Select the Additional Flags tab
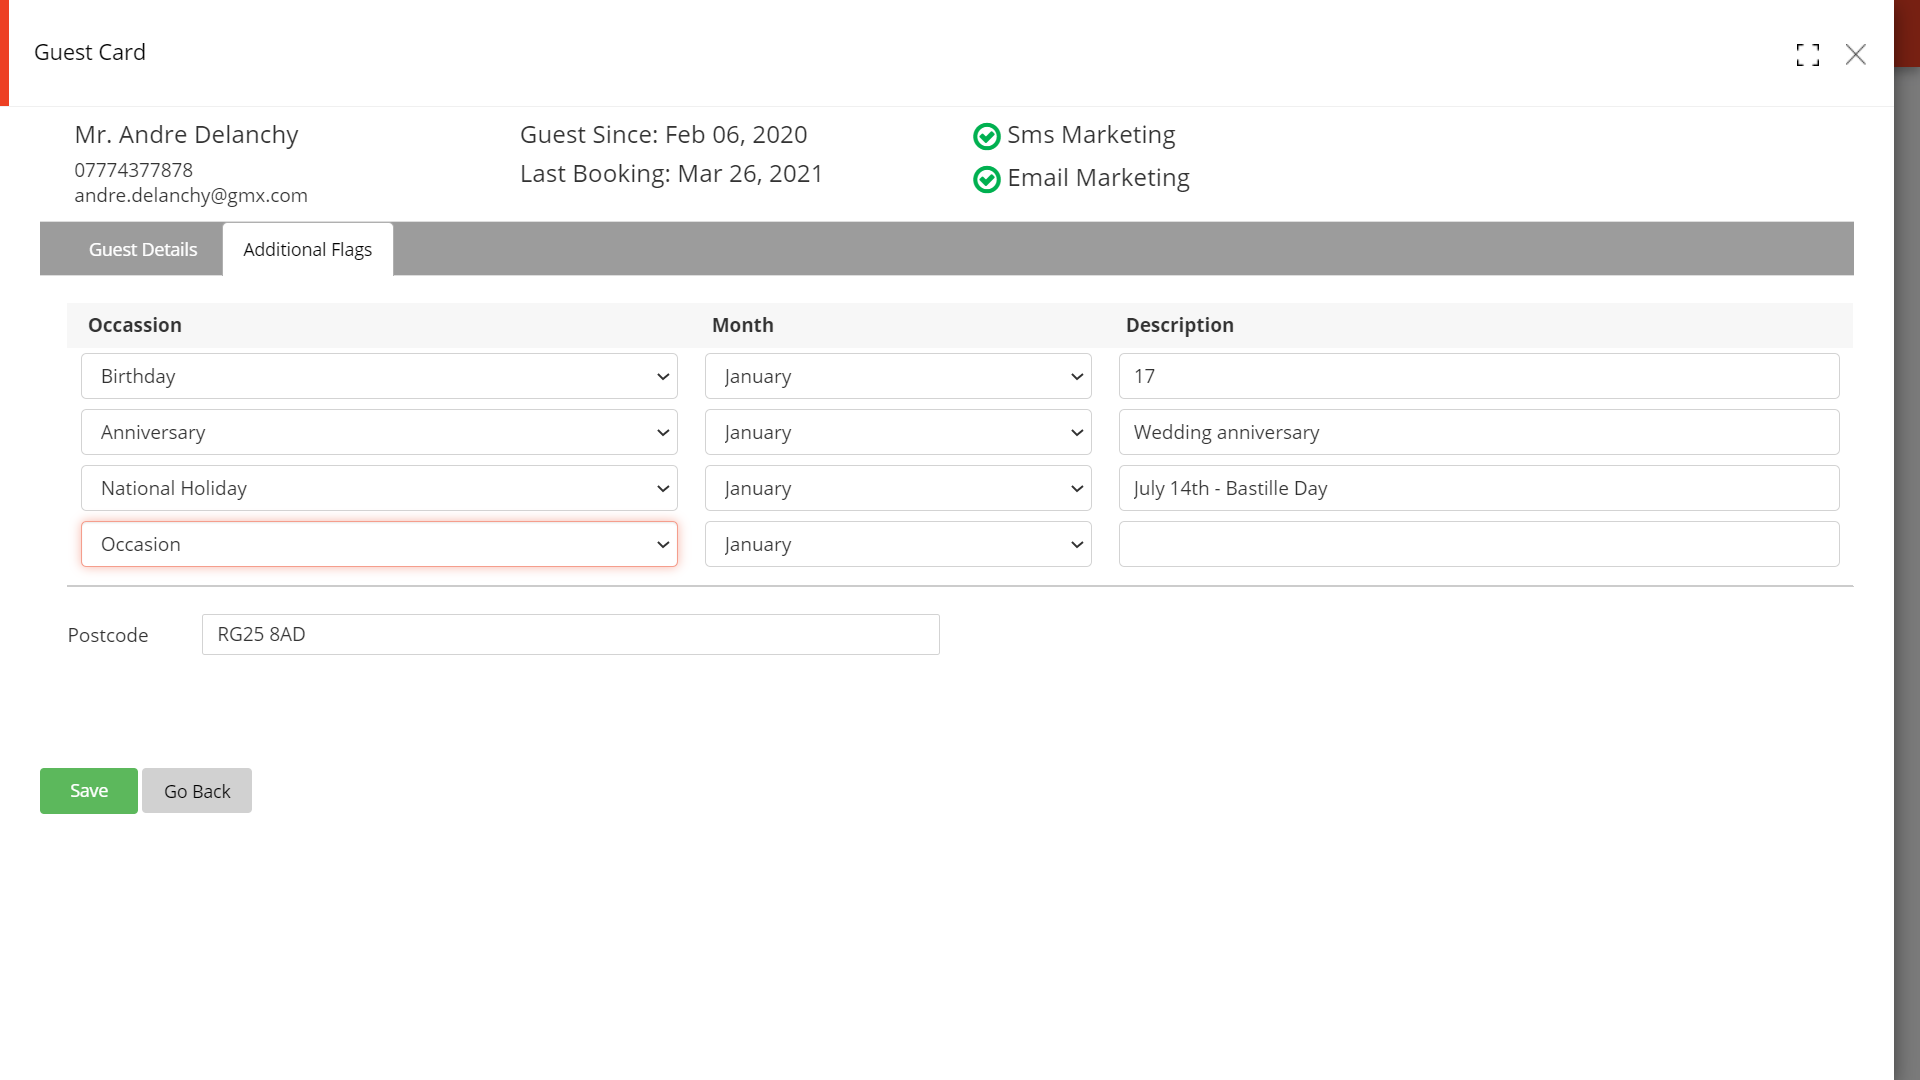The image size is (1920, 1080). (x=307, y=249)
